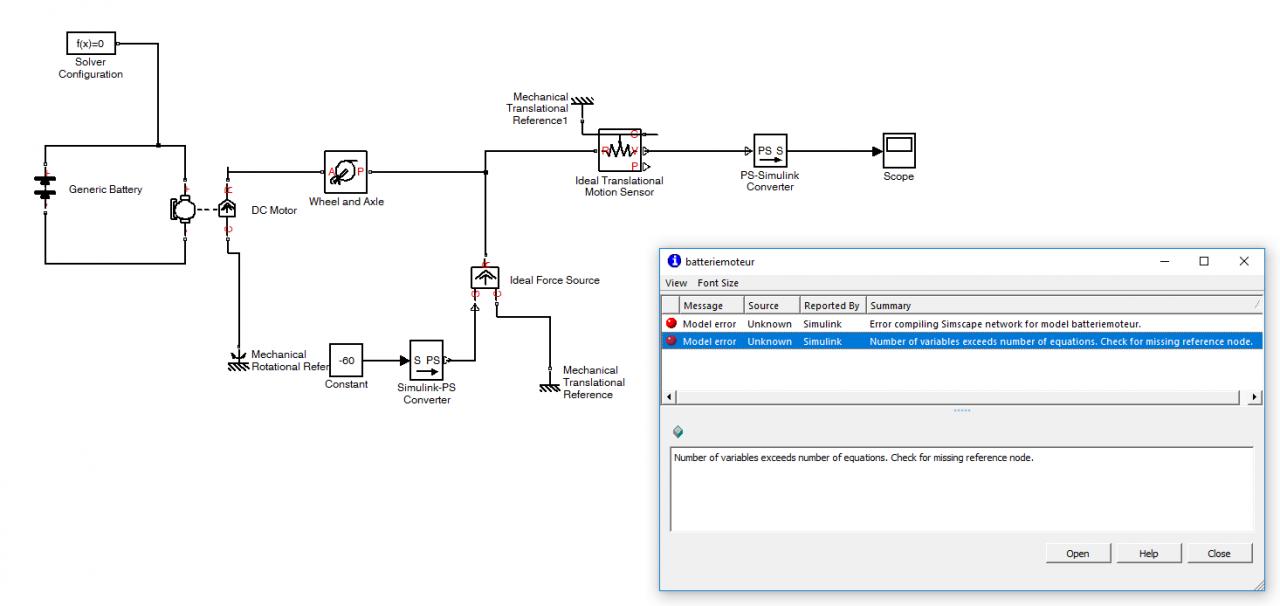The height and width of the screenshot is (606, 1280).
Task: Click the 'Wheel and Axle' label
Action: tap(346, 202)
